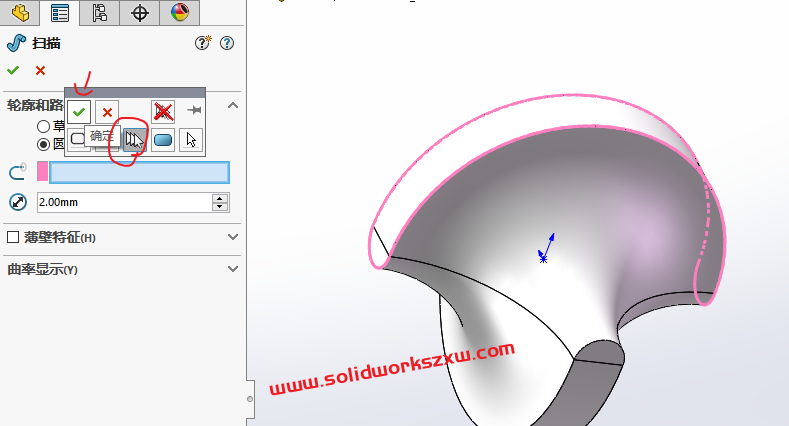Open the help question mark icon
The image size is (789, 426).
[x=227, y=43]
